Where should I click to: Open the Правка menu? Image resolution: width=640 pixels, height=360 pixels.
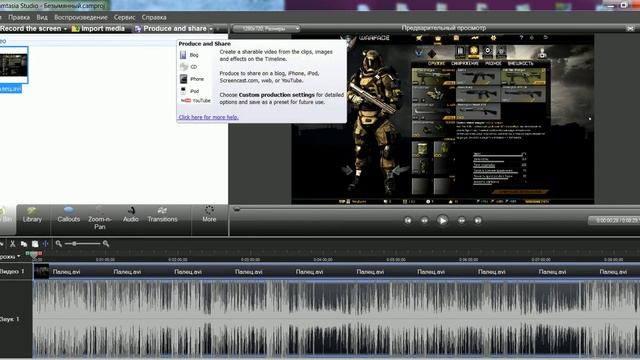pos(19,17)
